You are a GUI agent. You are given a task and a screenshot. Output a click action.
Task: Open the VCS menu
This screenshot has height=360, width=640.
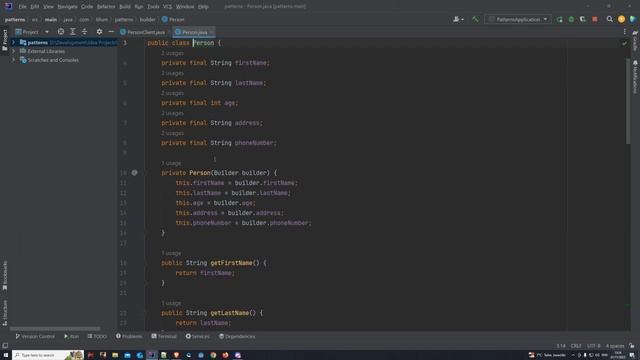click(167, 7)
